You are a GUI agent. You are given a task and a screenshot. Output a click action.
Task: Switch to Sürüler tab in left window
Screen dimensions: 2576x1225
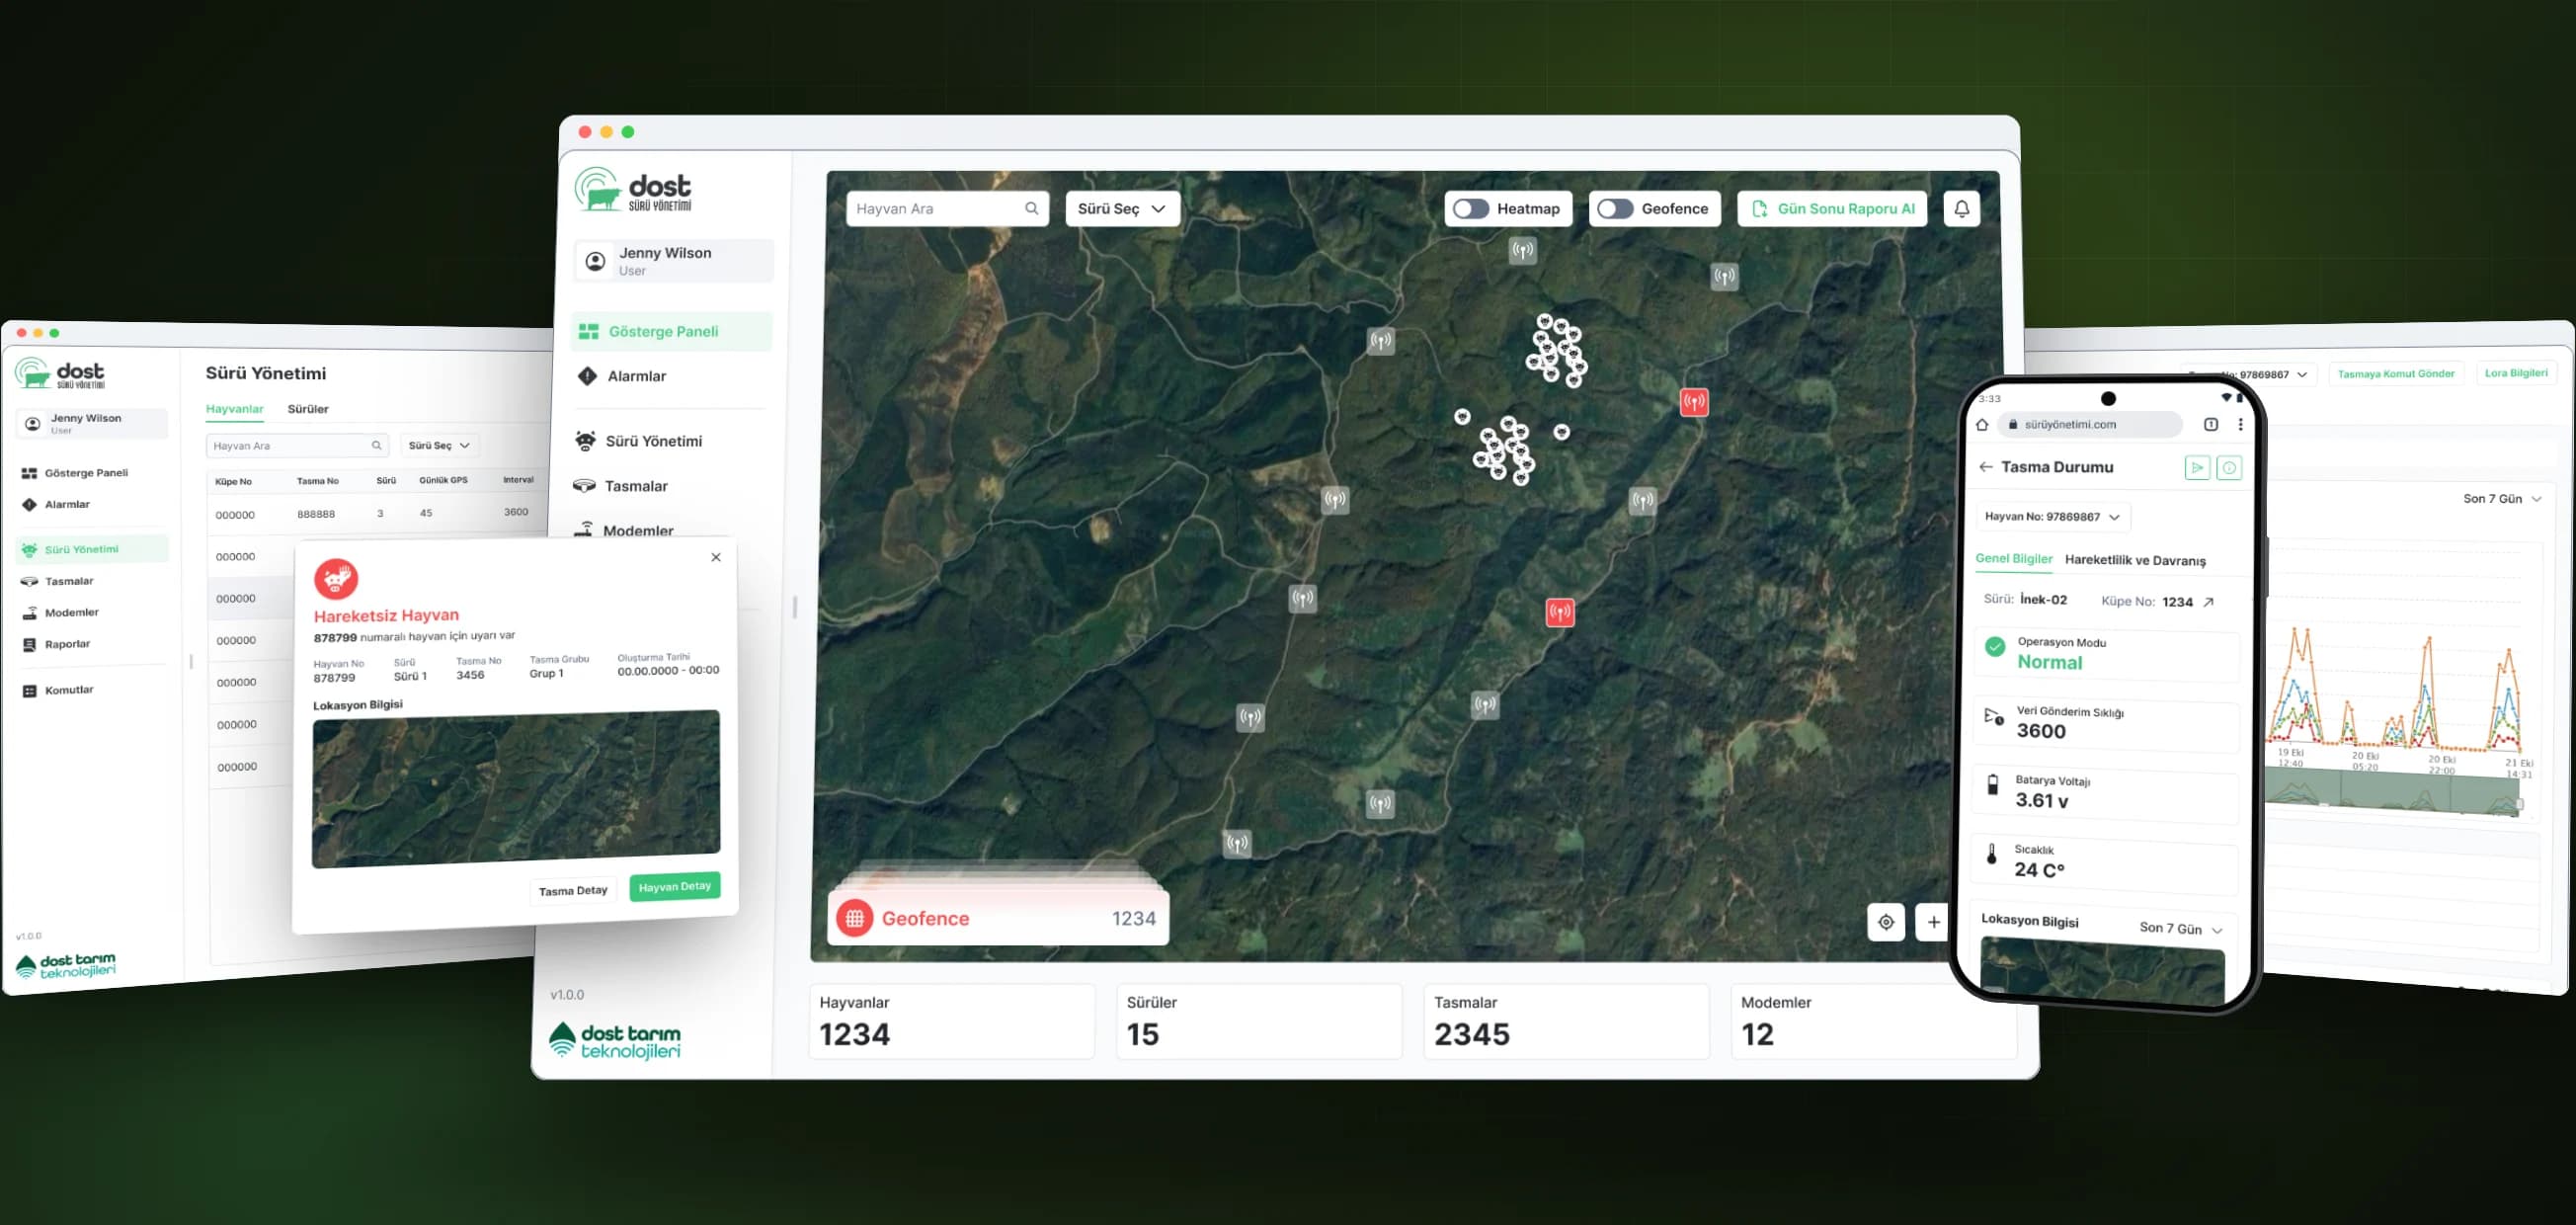(x=308, y=409)
